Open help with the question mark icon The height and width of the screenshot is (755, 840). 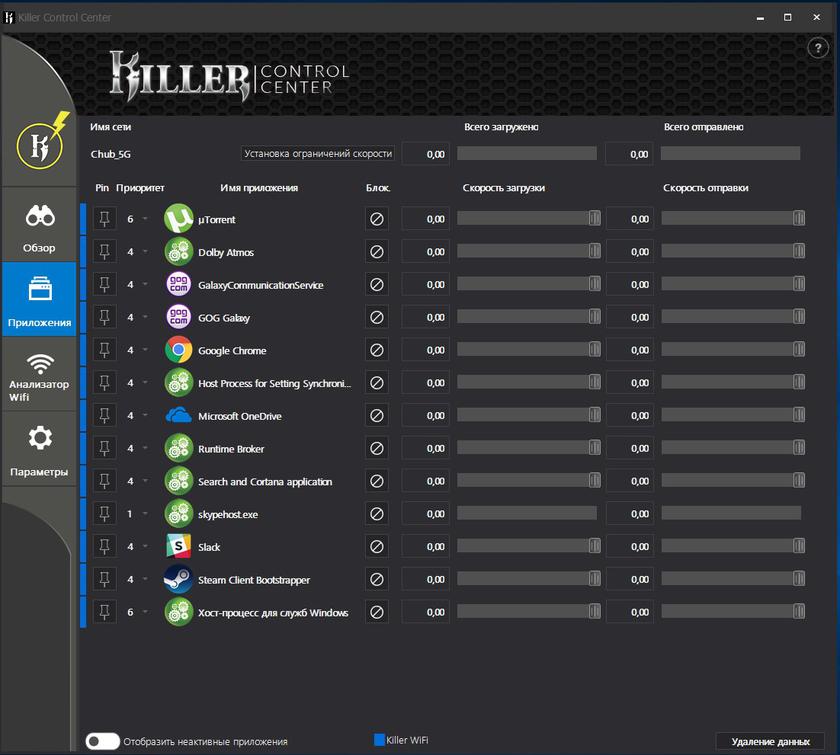tap(815, 48)
